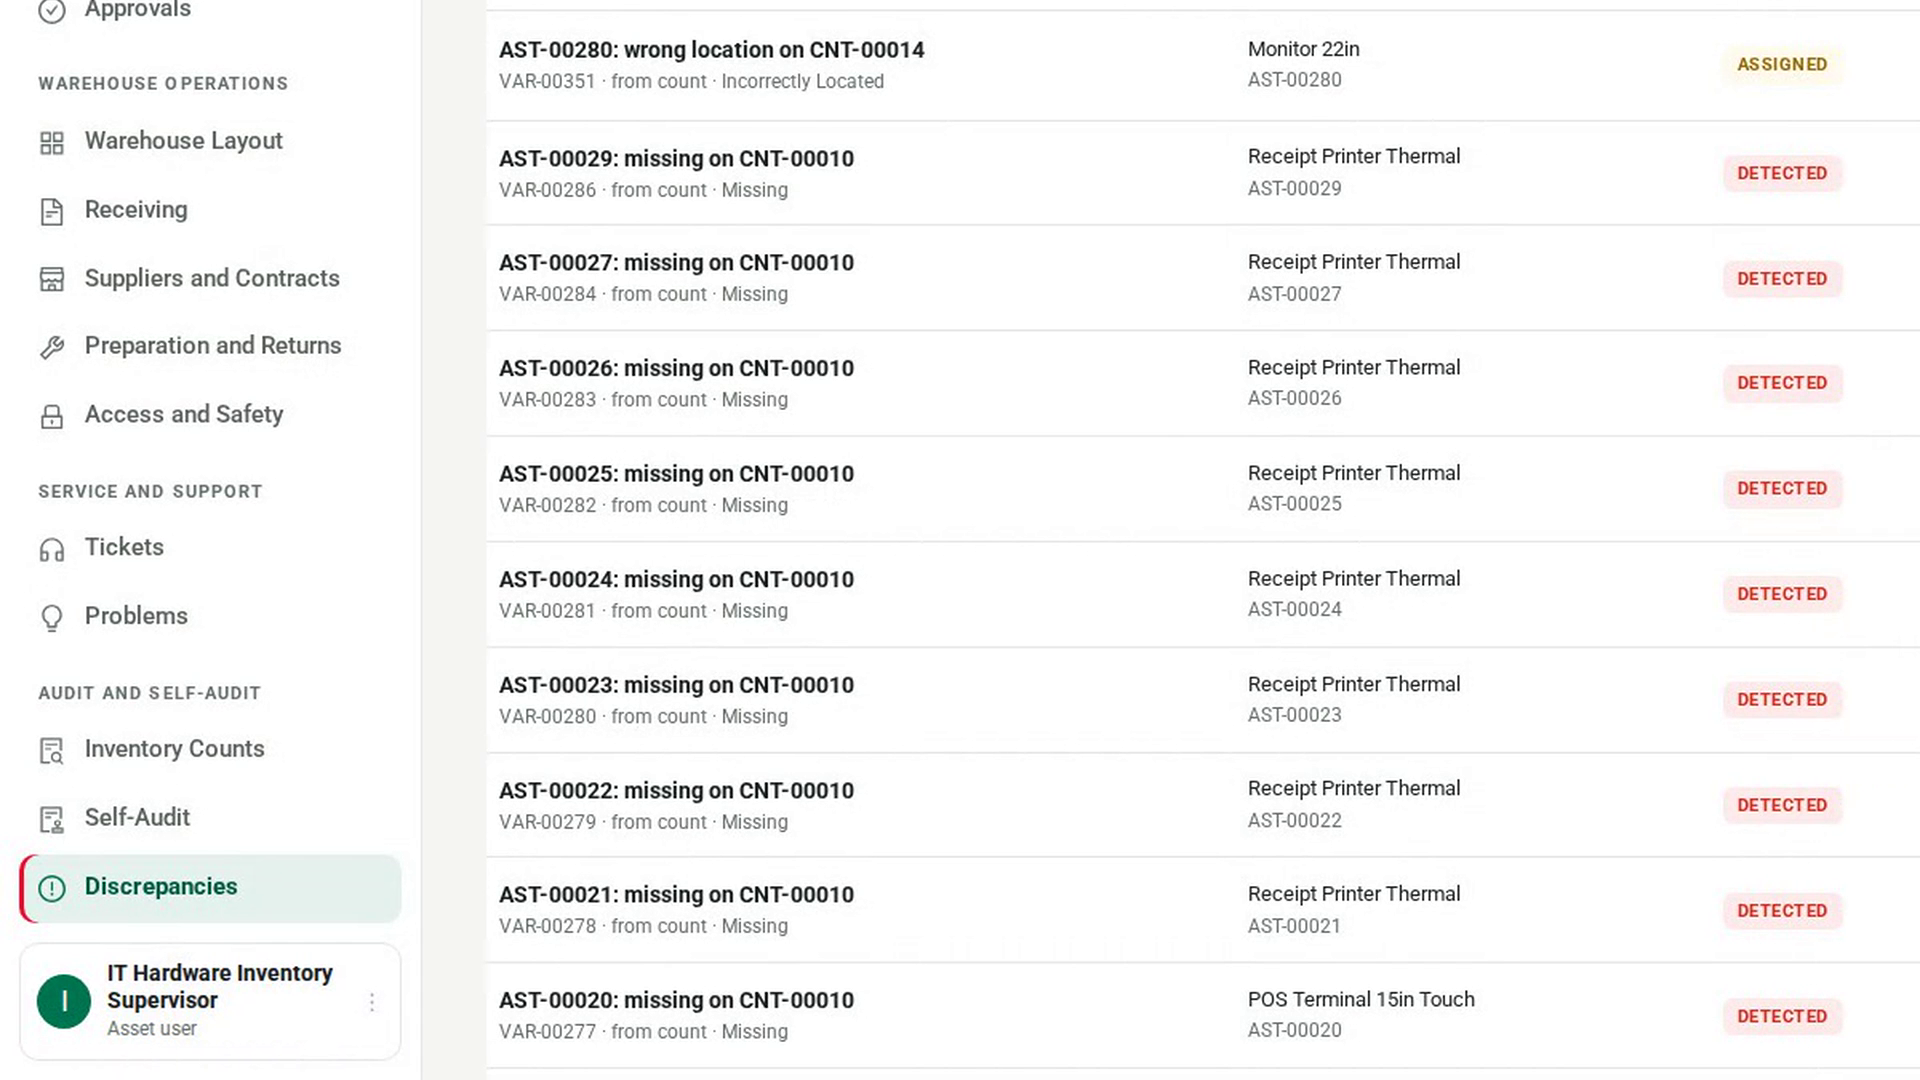Screen dimensions: 1920x1080
Task: Open AST-00280 wrong location discrepancy
Action: (x=1203, y=66)
